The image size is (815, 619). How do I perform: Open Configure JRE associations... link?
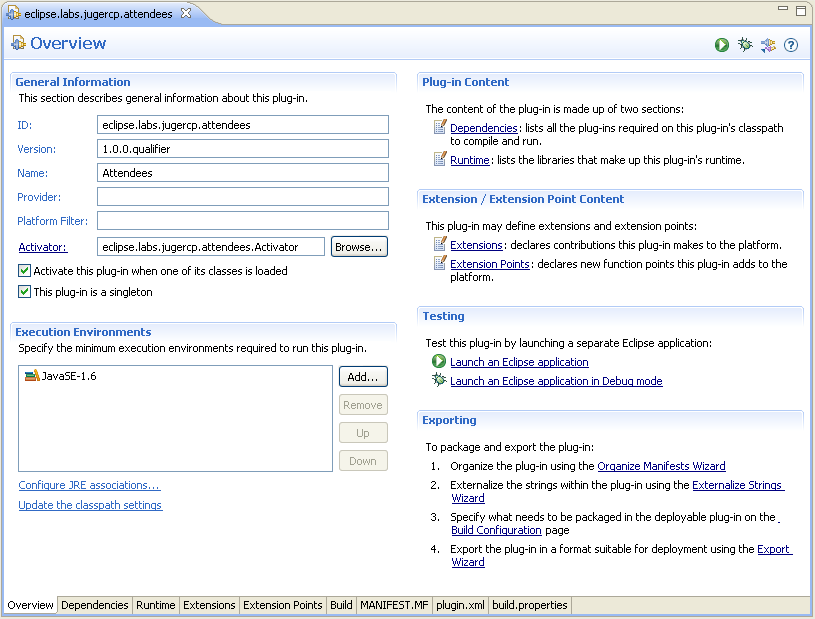89,485
